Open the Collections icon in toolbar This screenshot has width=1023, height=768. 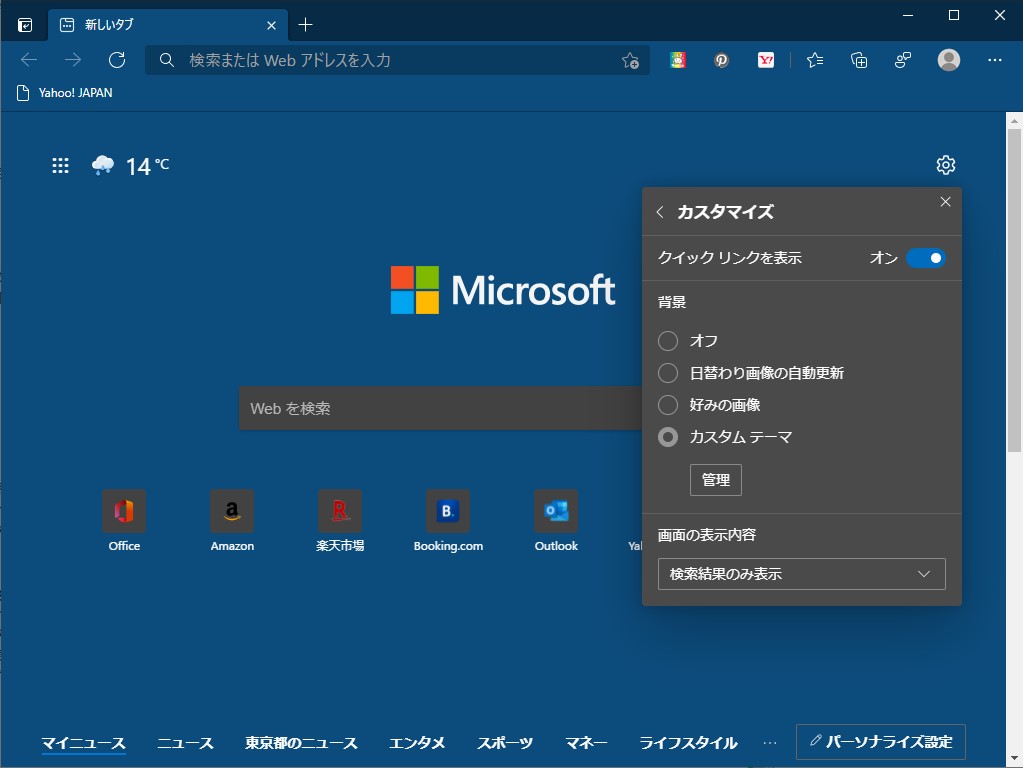pos(858,60)
